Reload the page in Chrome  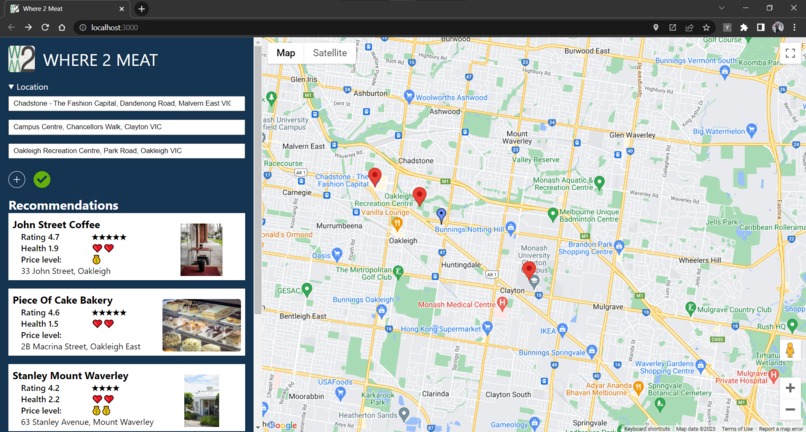45,27
